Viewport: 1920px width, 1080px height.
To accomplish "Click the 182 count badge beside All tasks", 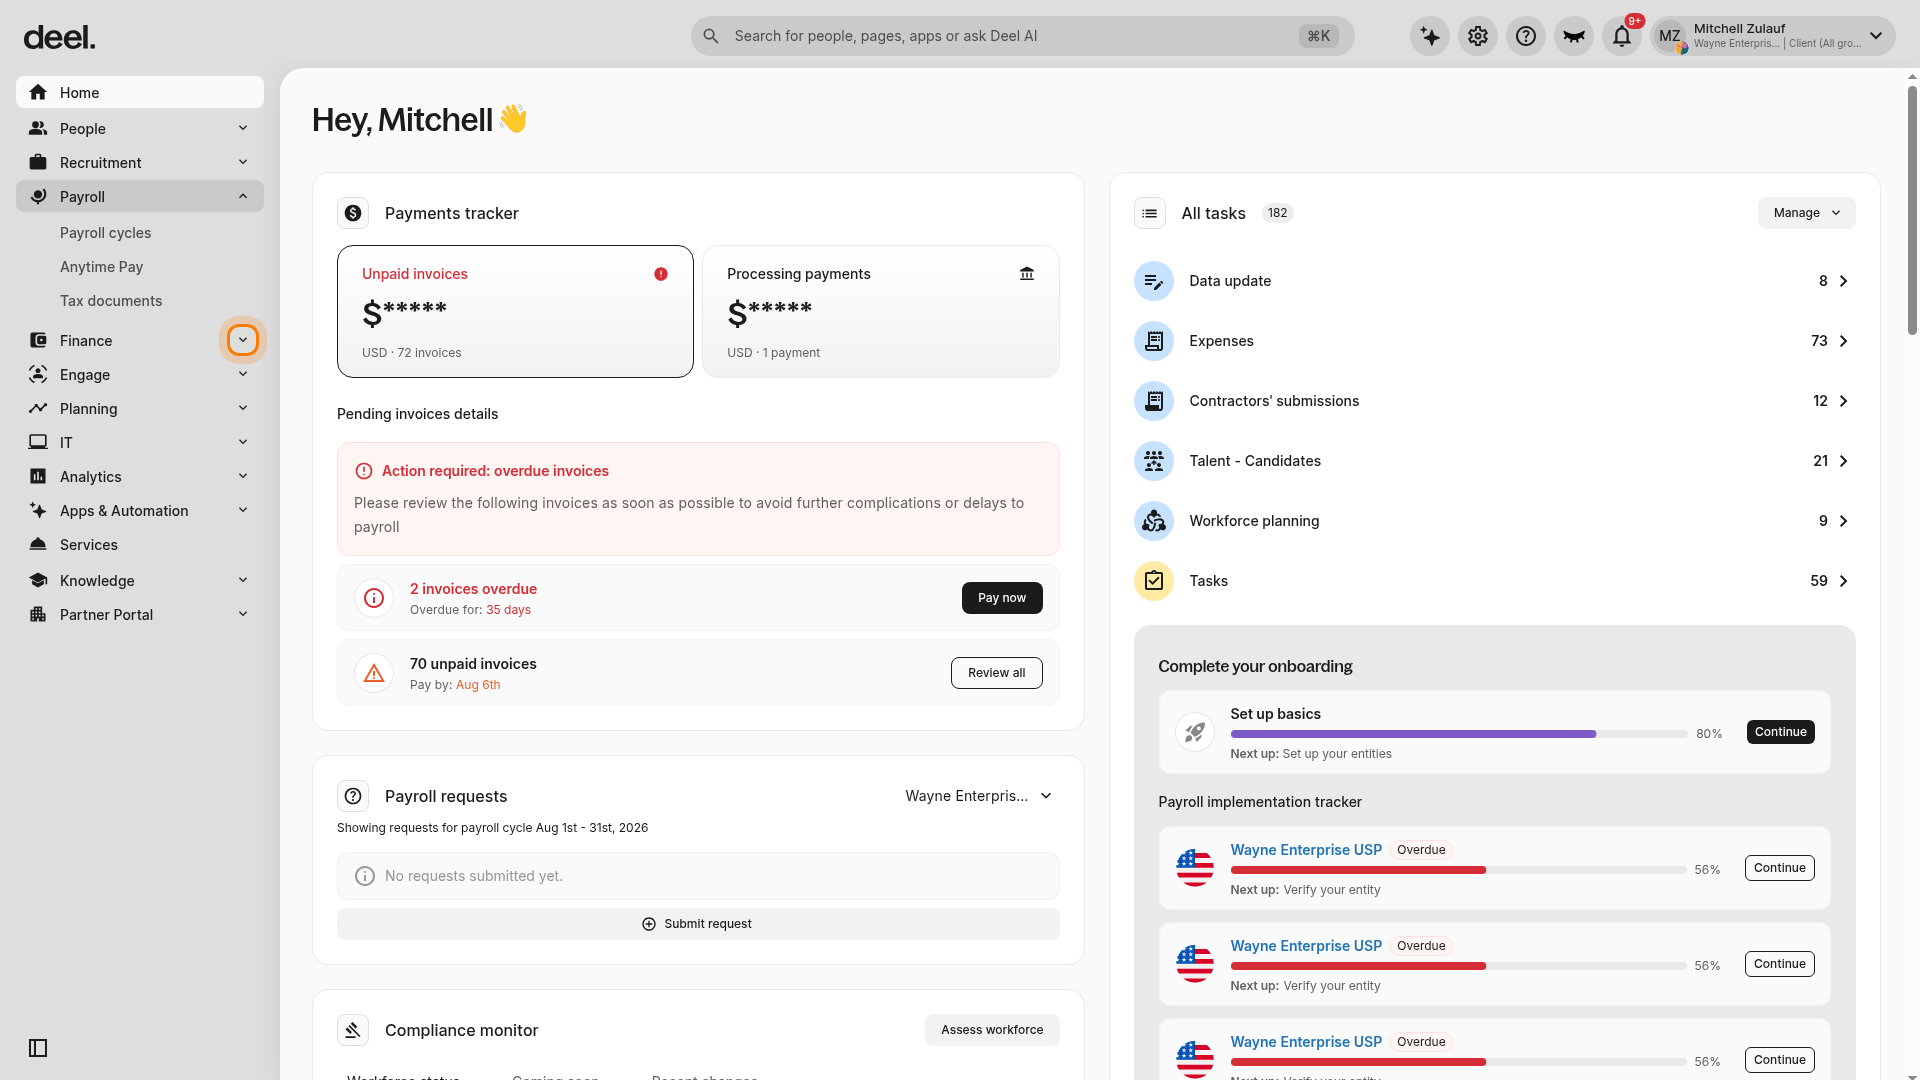I will [1277, 213].
